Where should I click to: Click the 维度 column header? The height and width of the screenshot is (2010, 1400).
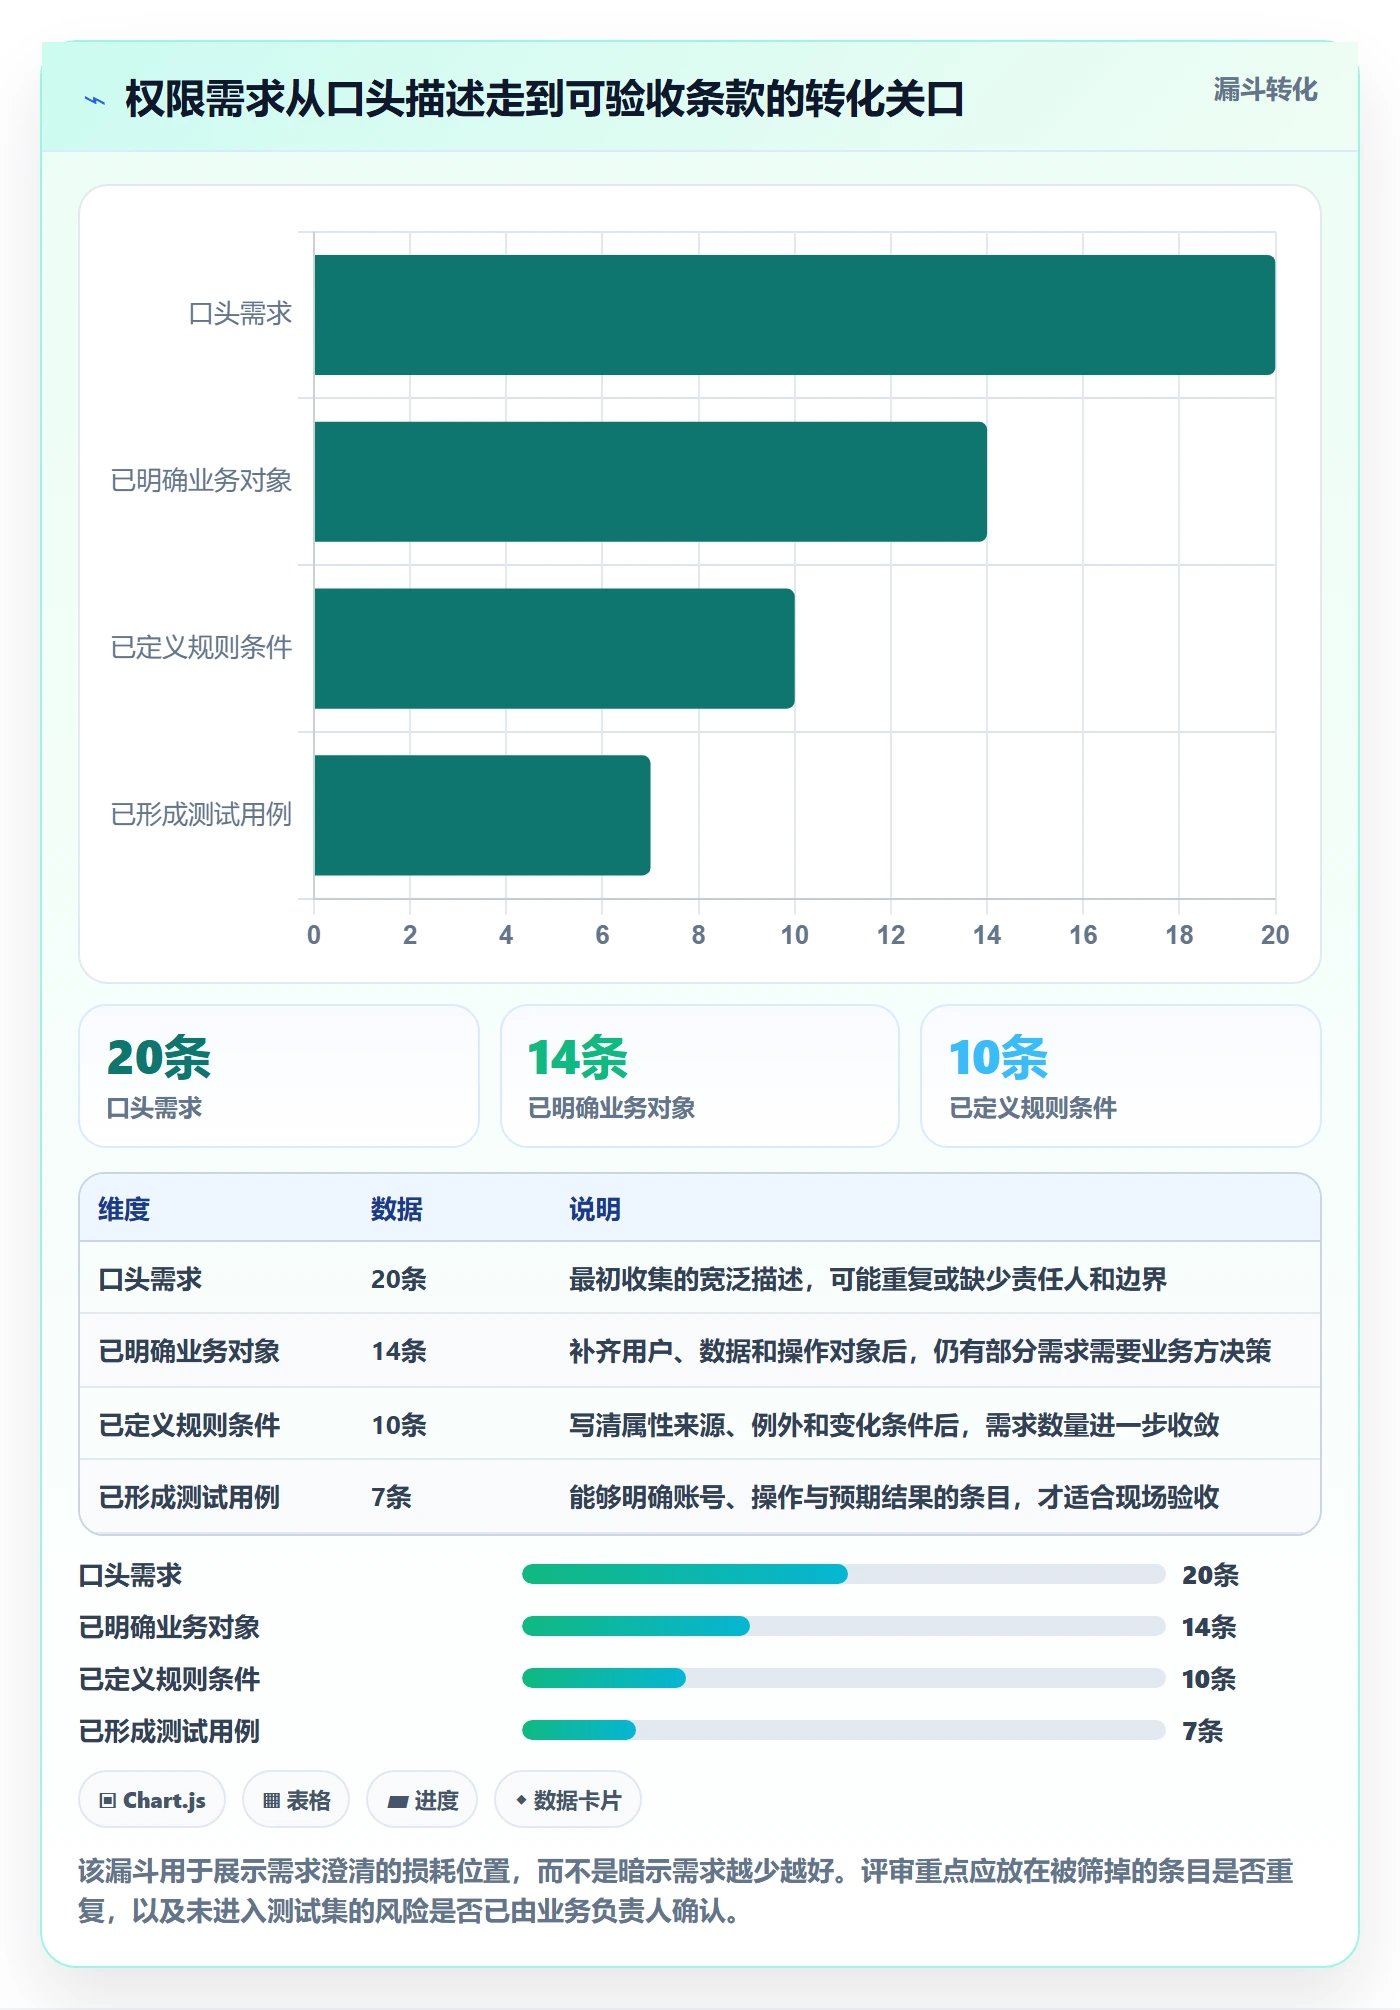[124, 1209]
